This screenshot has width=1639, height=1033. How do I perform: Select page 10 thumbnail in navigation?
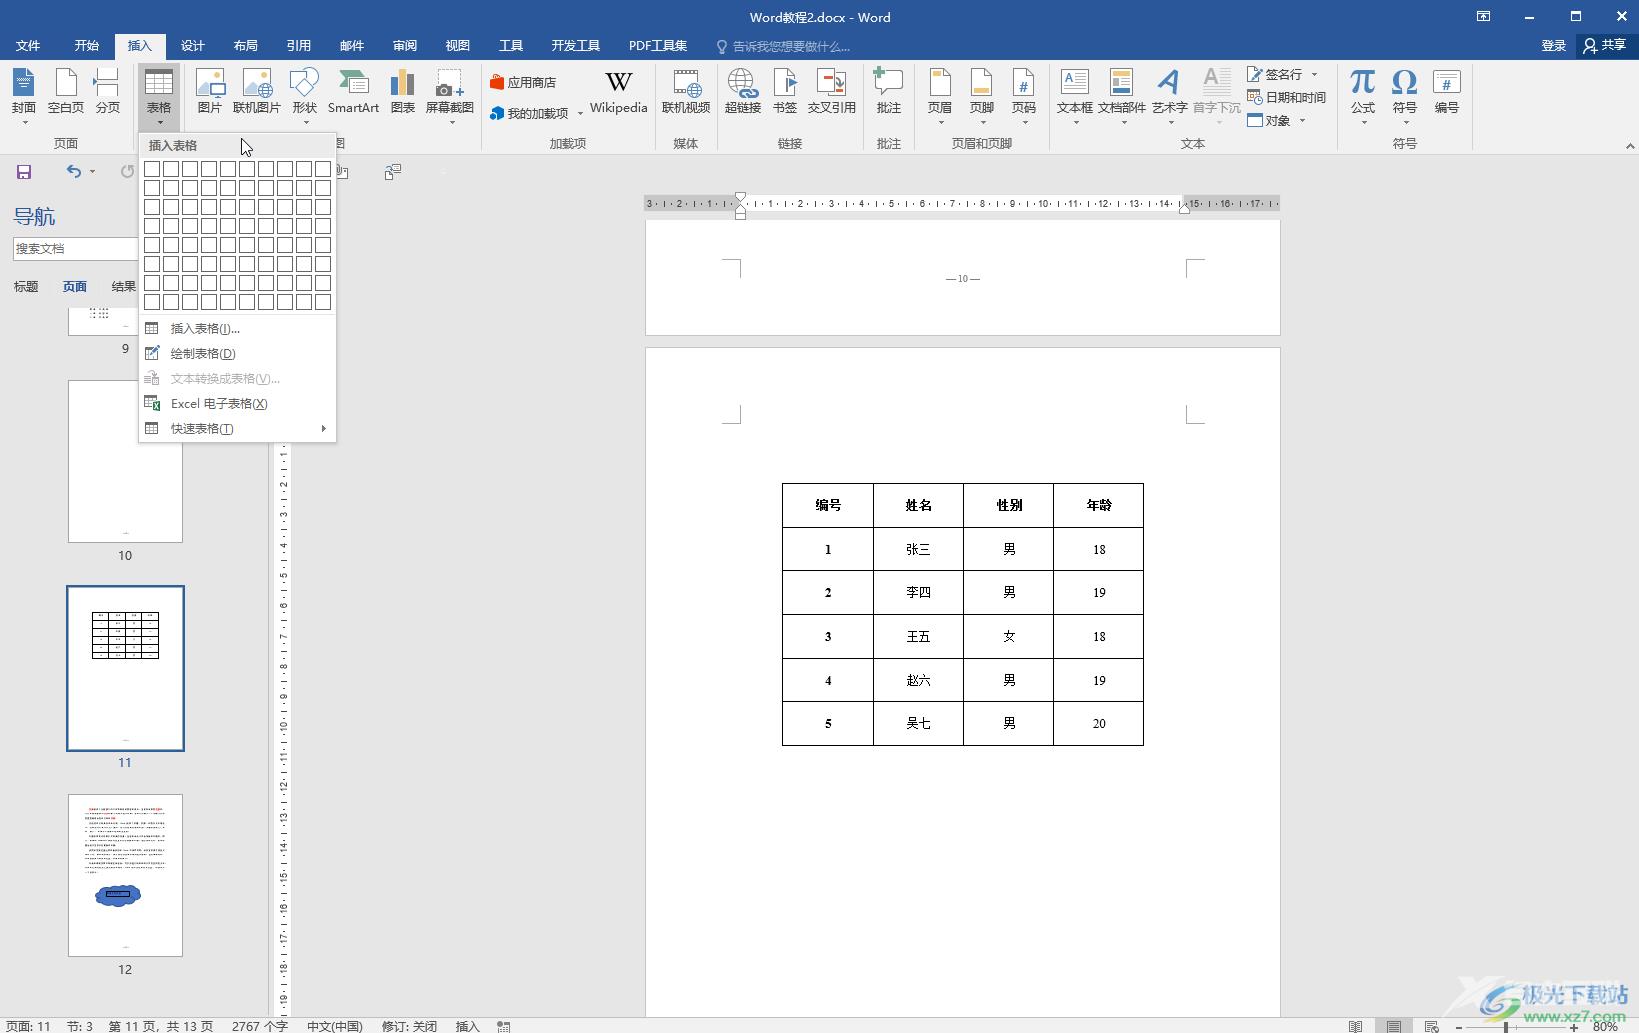125,462
